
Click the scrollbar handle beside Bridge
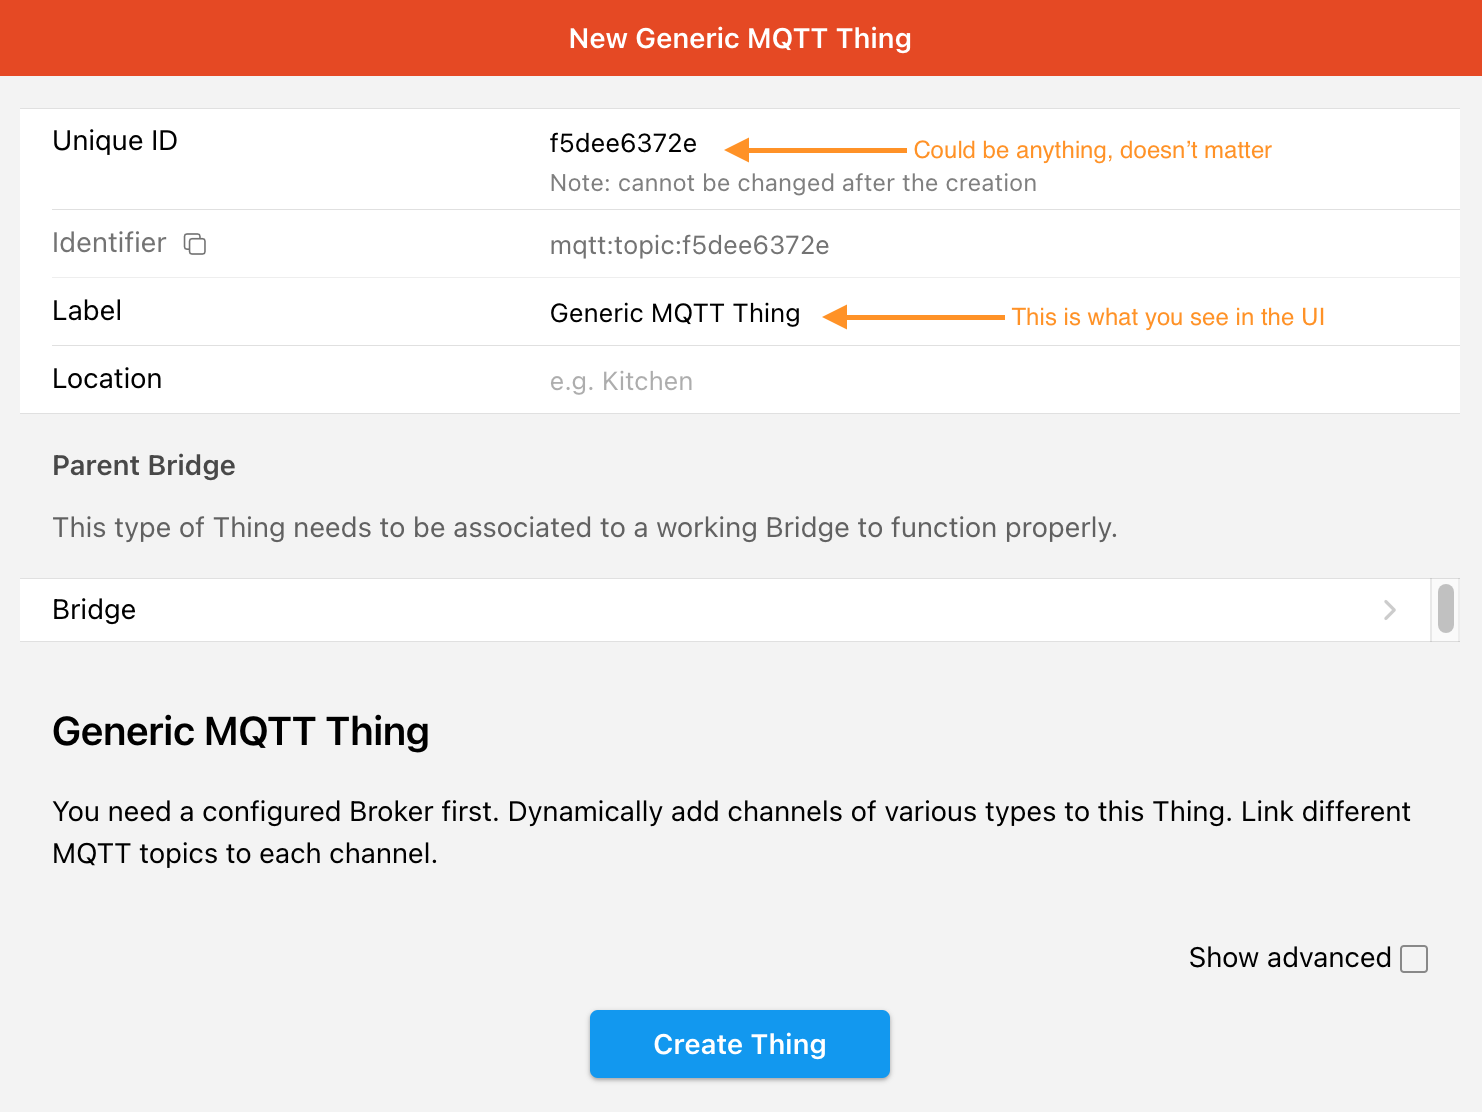1445,609
